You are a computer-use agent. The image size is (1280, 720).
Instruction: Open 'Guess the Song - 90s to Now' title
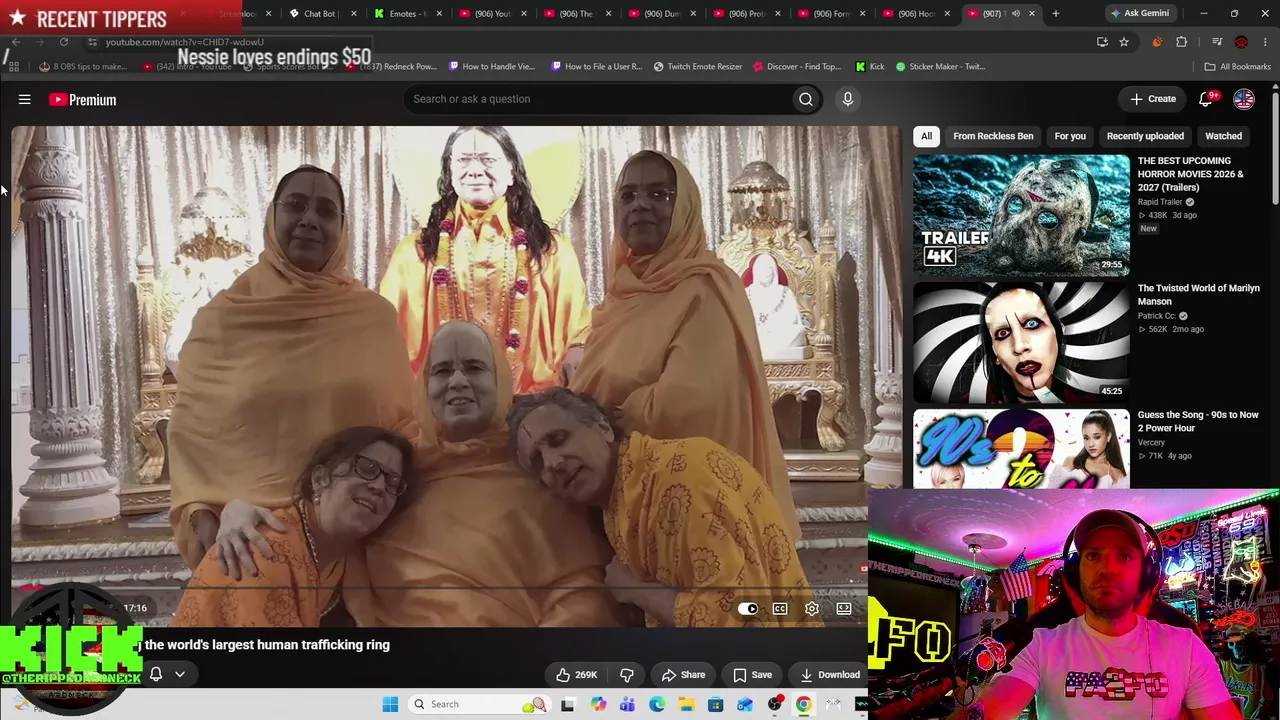coord(1198,421)
